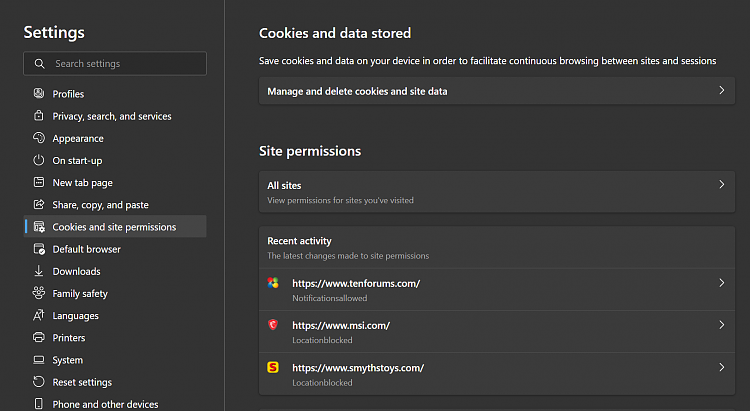Click Manage and delete cookies and site data

click(x=496, y=91)
